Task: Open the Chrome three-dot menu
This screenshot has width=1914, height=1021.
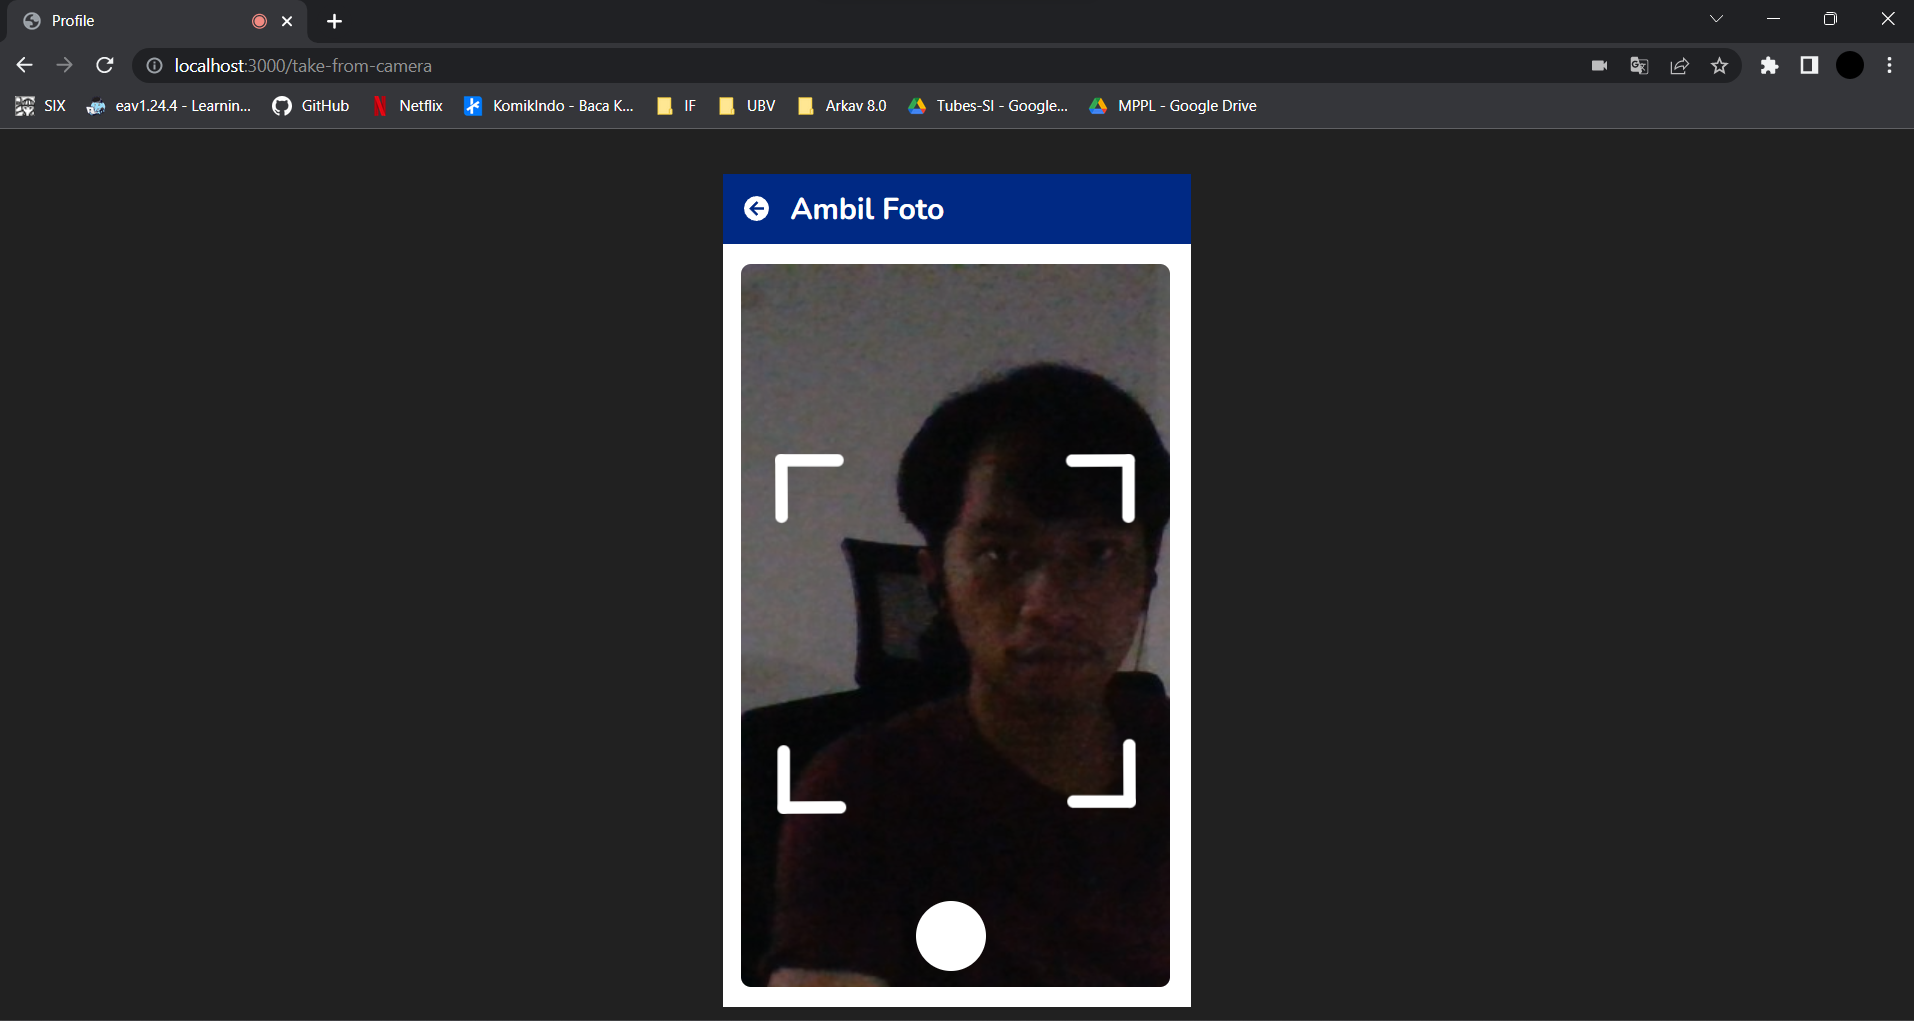Action: pyautogui.click(x=1889, y=65)
